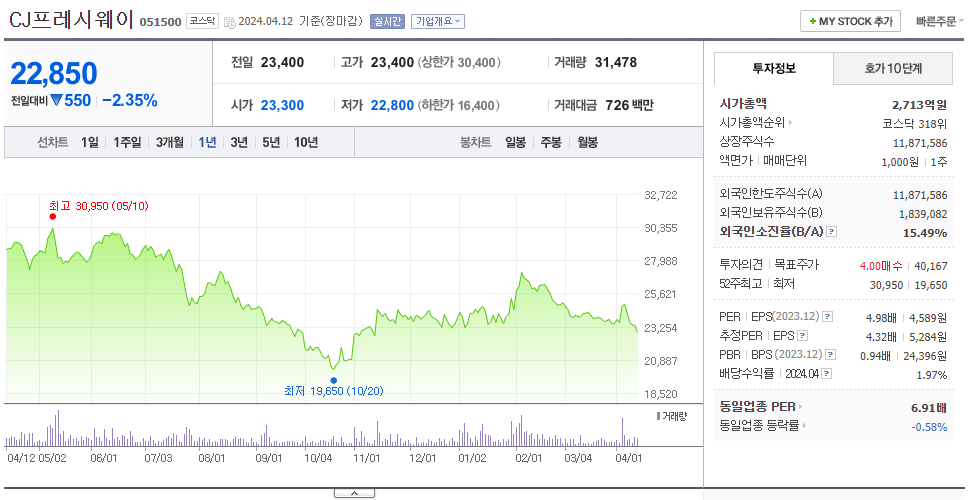Viewport: 968px width, 500px height.
Task: Select the 3년 line chart period
Action: [239, 143]
